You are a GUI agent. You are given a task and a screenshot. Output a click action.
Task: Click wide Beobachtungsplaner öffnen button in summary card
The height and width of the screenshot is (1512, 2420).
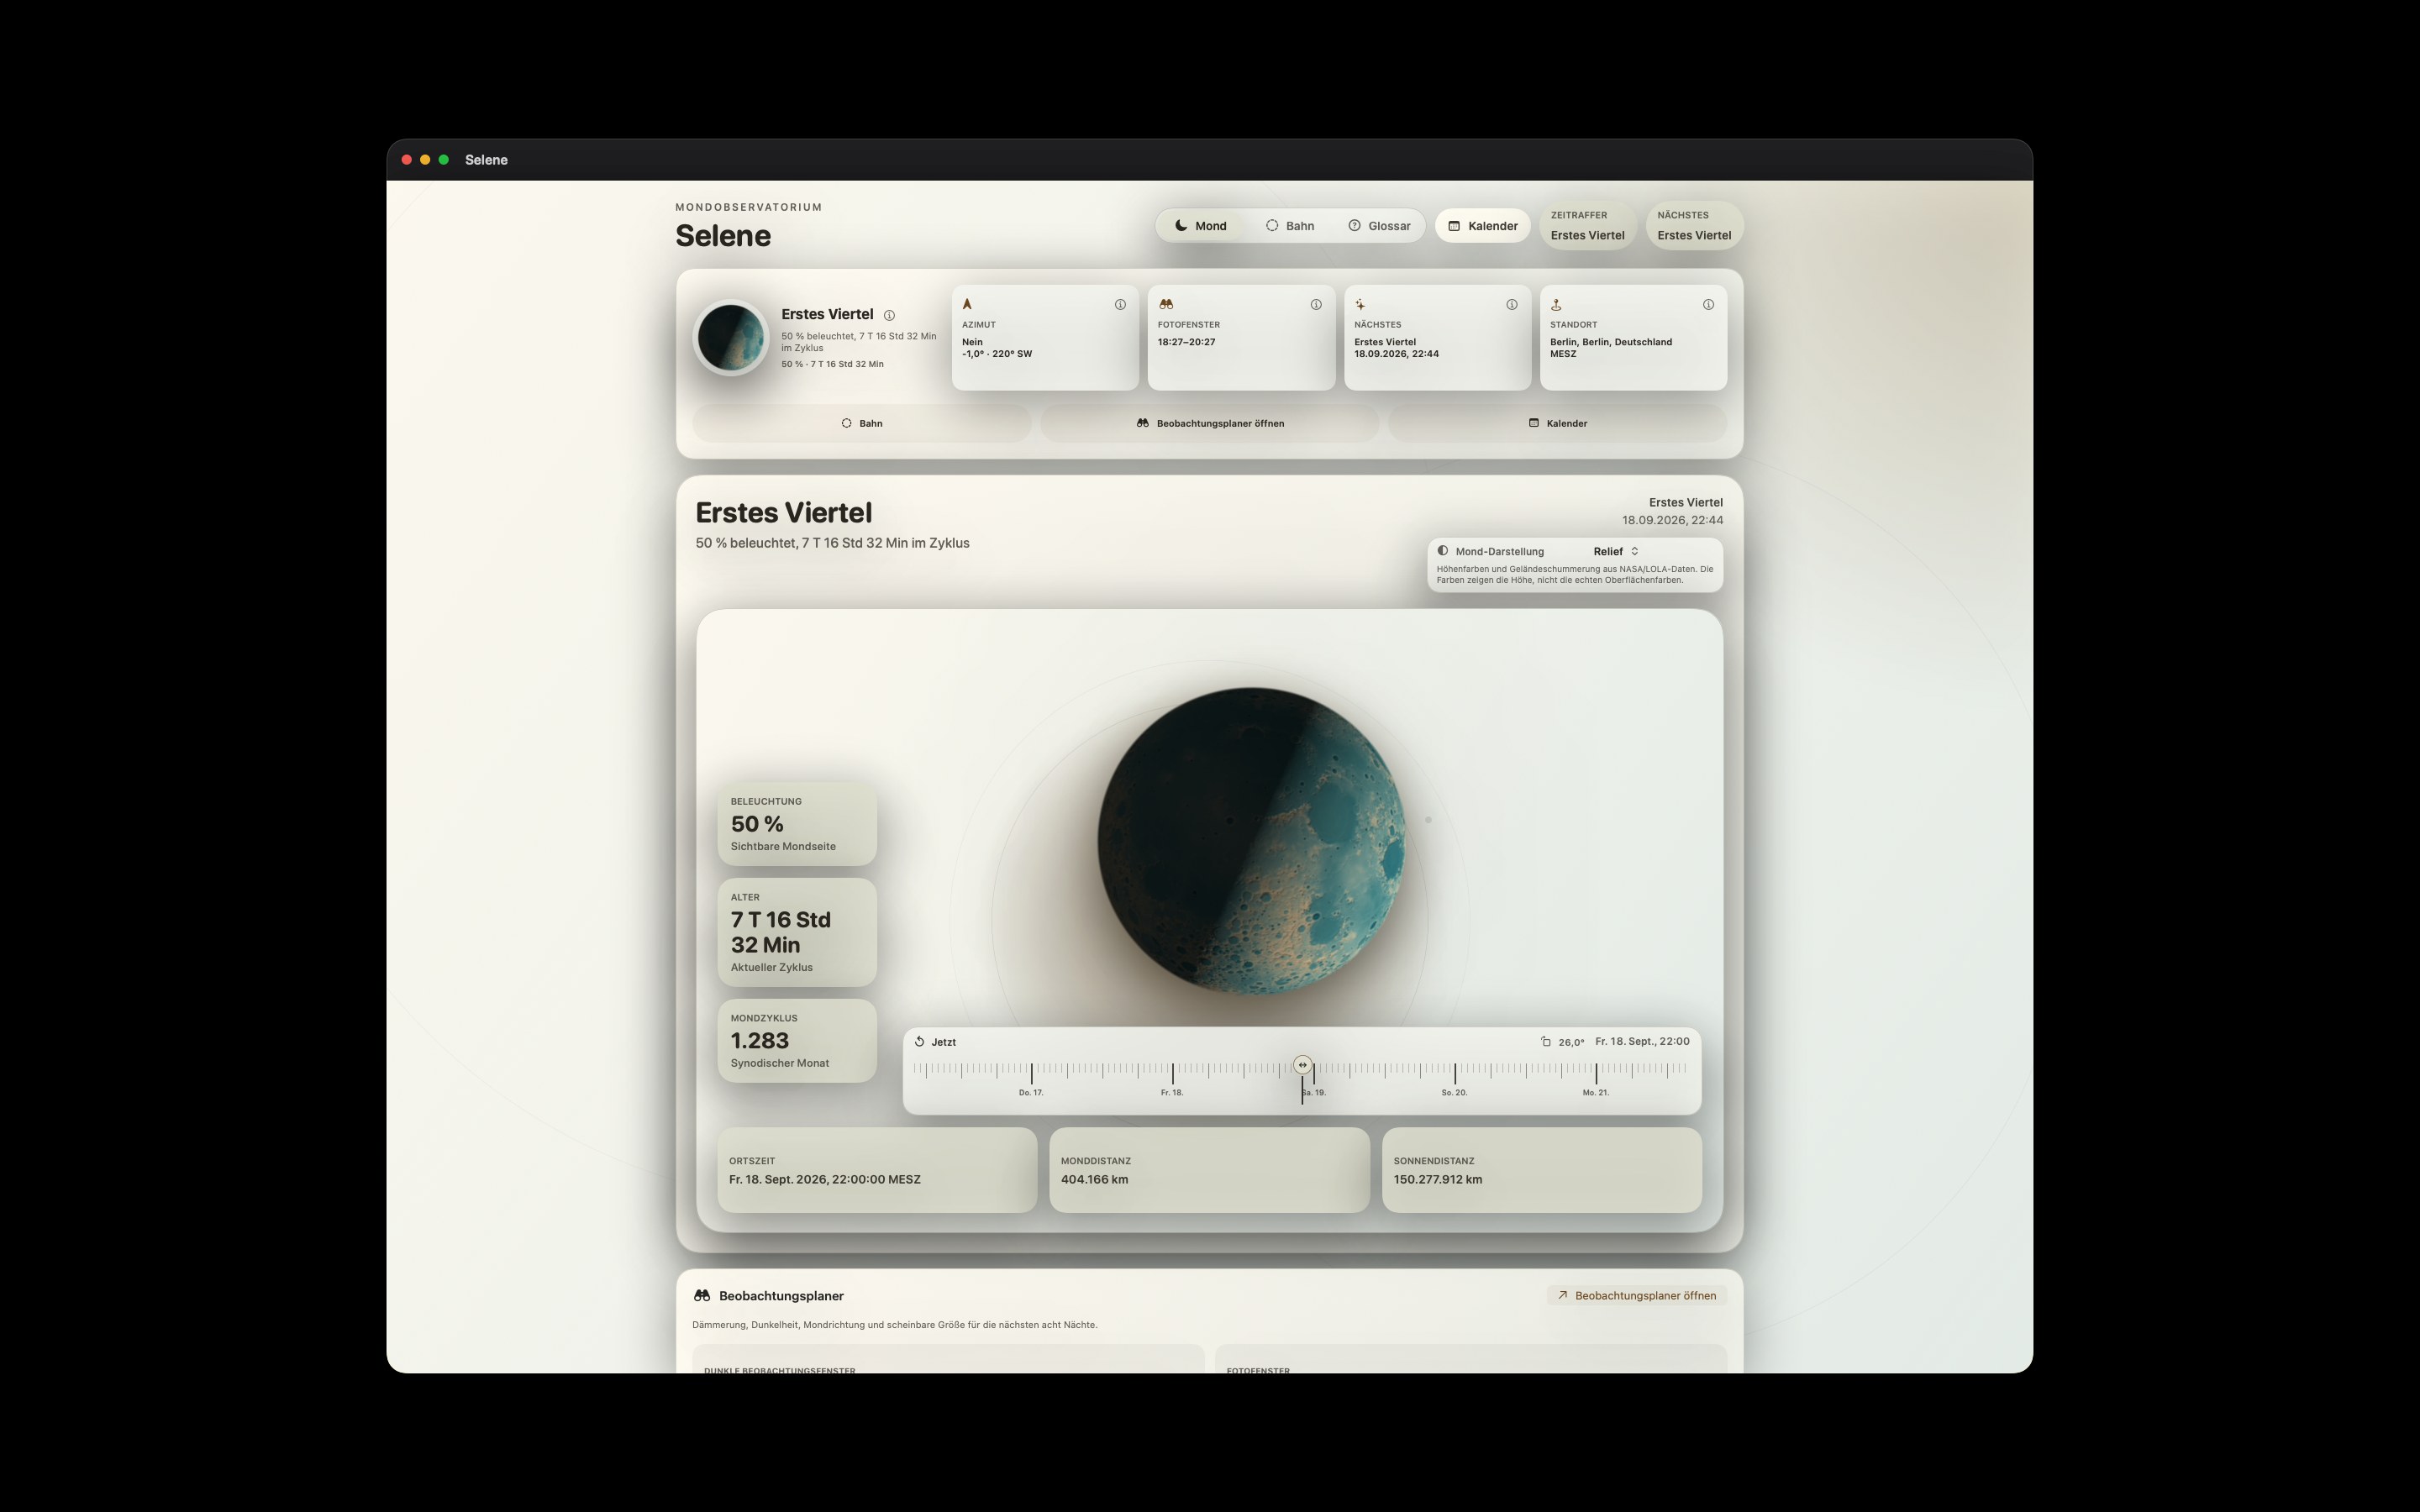(x=1210, y=423)
